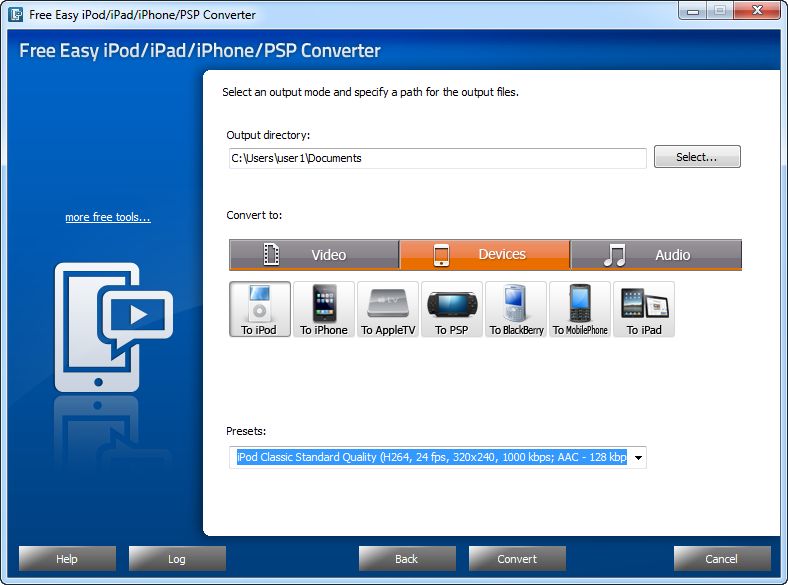Select the To iPad device icon
This screenshot has height=585, width=788.
644,309
